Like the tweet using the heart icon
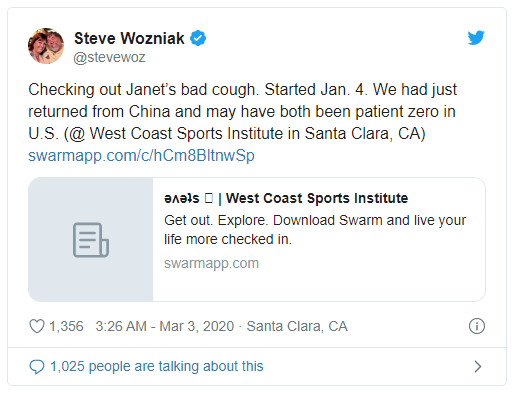 point(37,326)
